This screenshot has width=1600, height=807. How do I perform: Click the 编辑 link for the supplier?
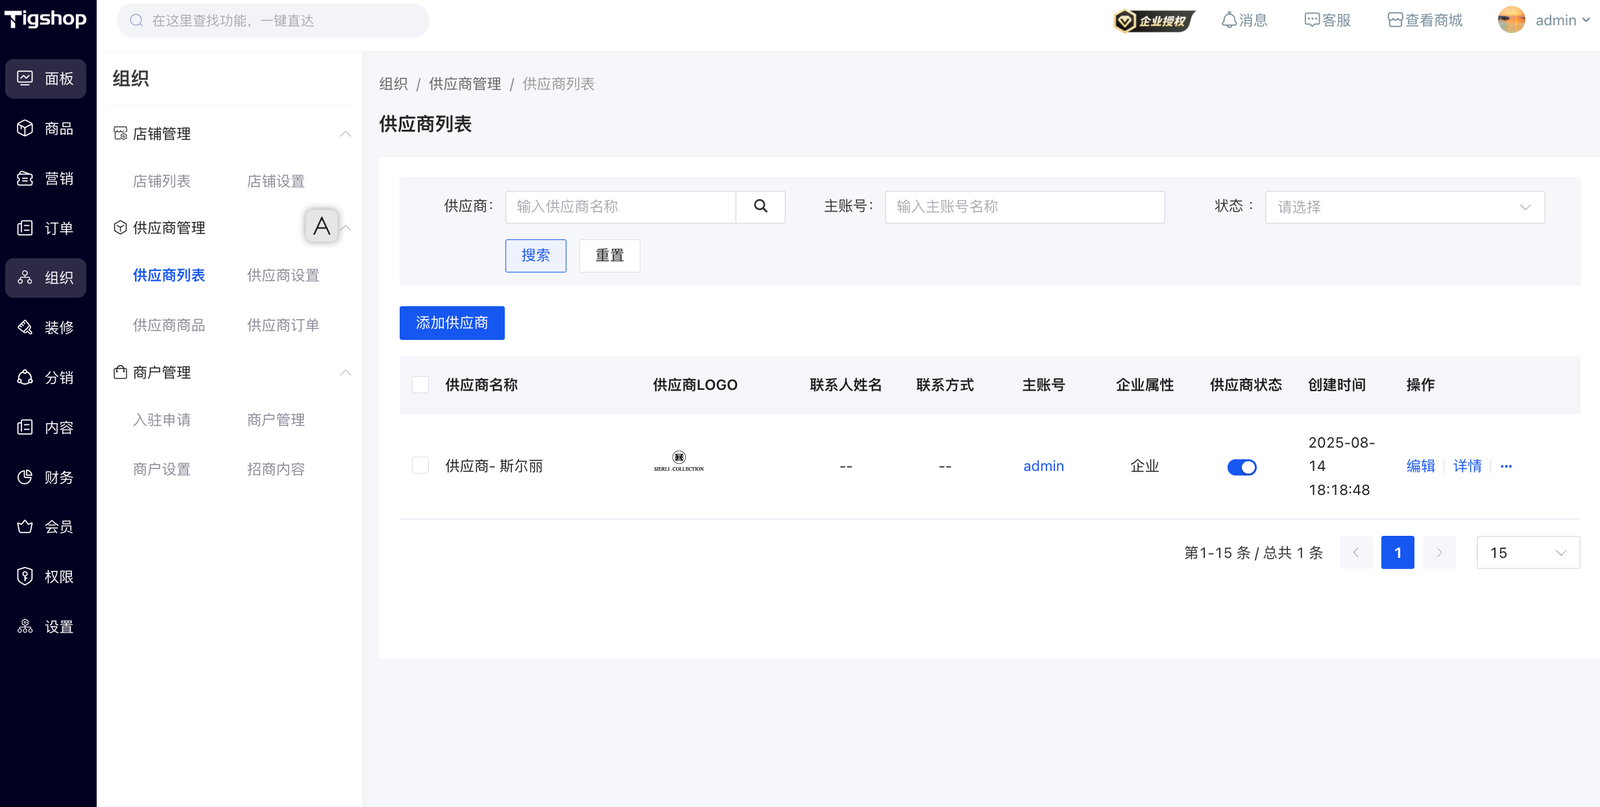tap(1420, 467)
